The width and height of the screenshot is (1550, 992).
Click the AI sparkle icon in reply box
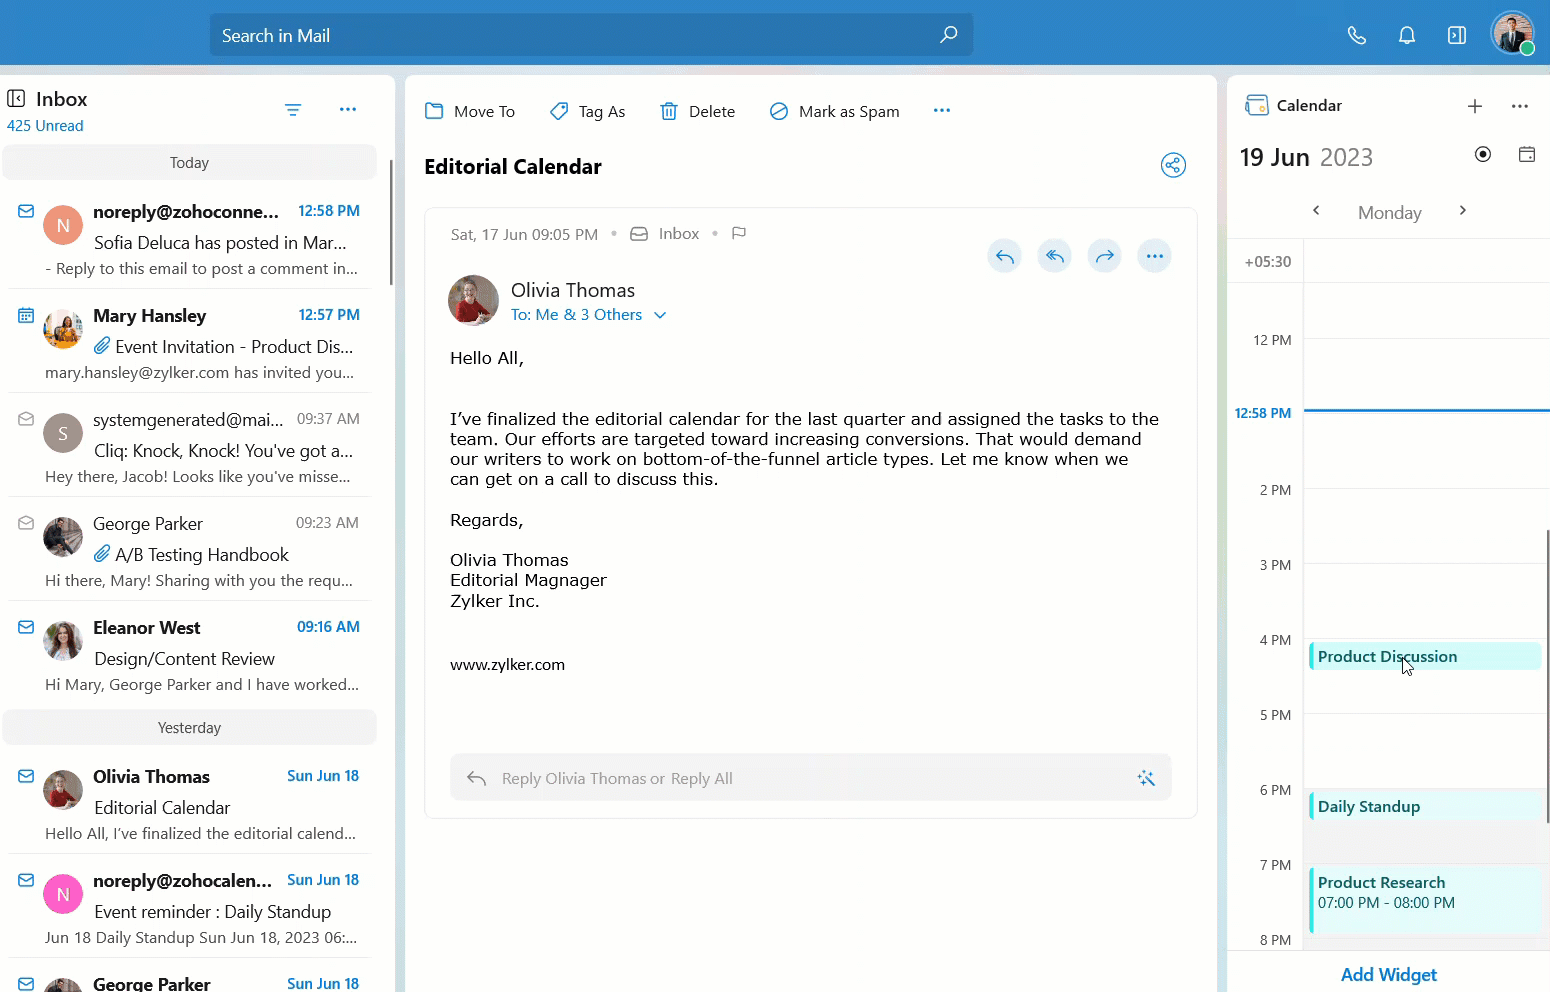[x=1146, y=778]
